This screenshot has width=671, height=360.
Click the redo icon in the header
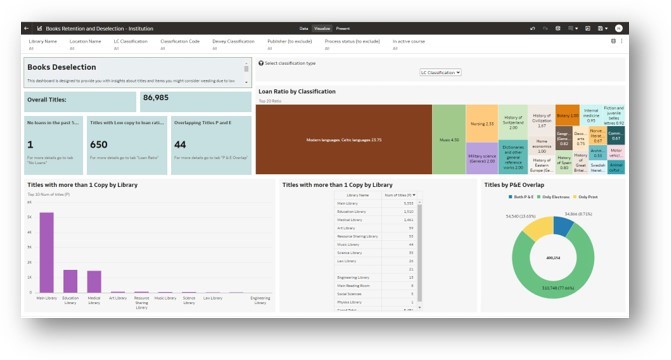click(545, 29)
